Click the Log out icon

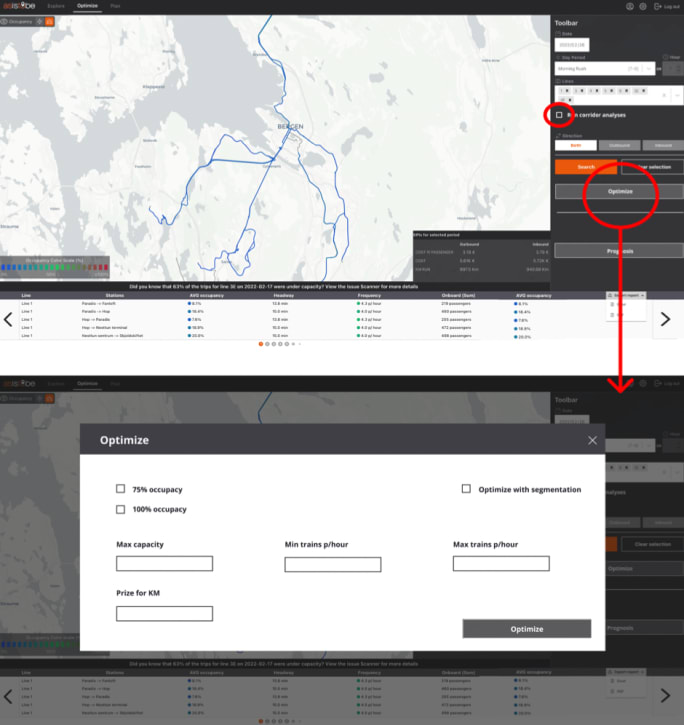pyautogui.click(x=657, y=6)
